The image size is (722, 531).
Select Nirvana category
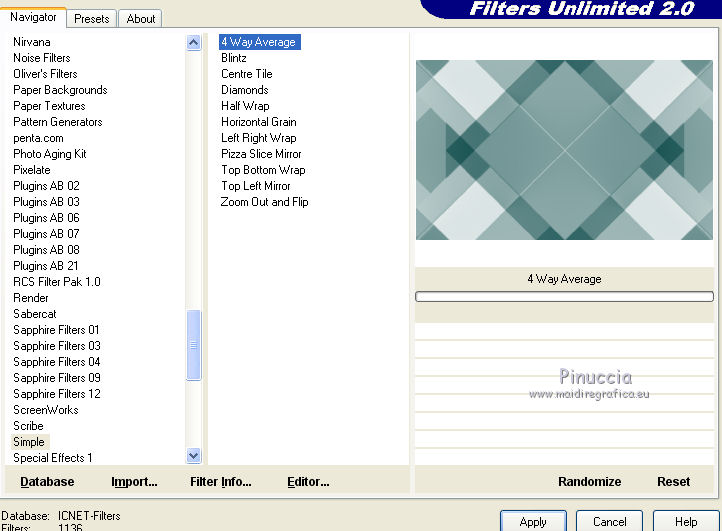[31, 42]
